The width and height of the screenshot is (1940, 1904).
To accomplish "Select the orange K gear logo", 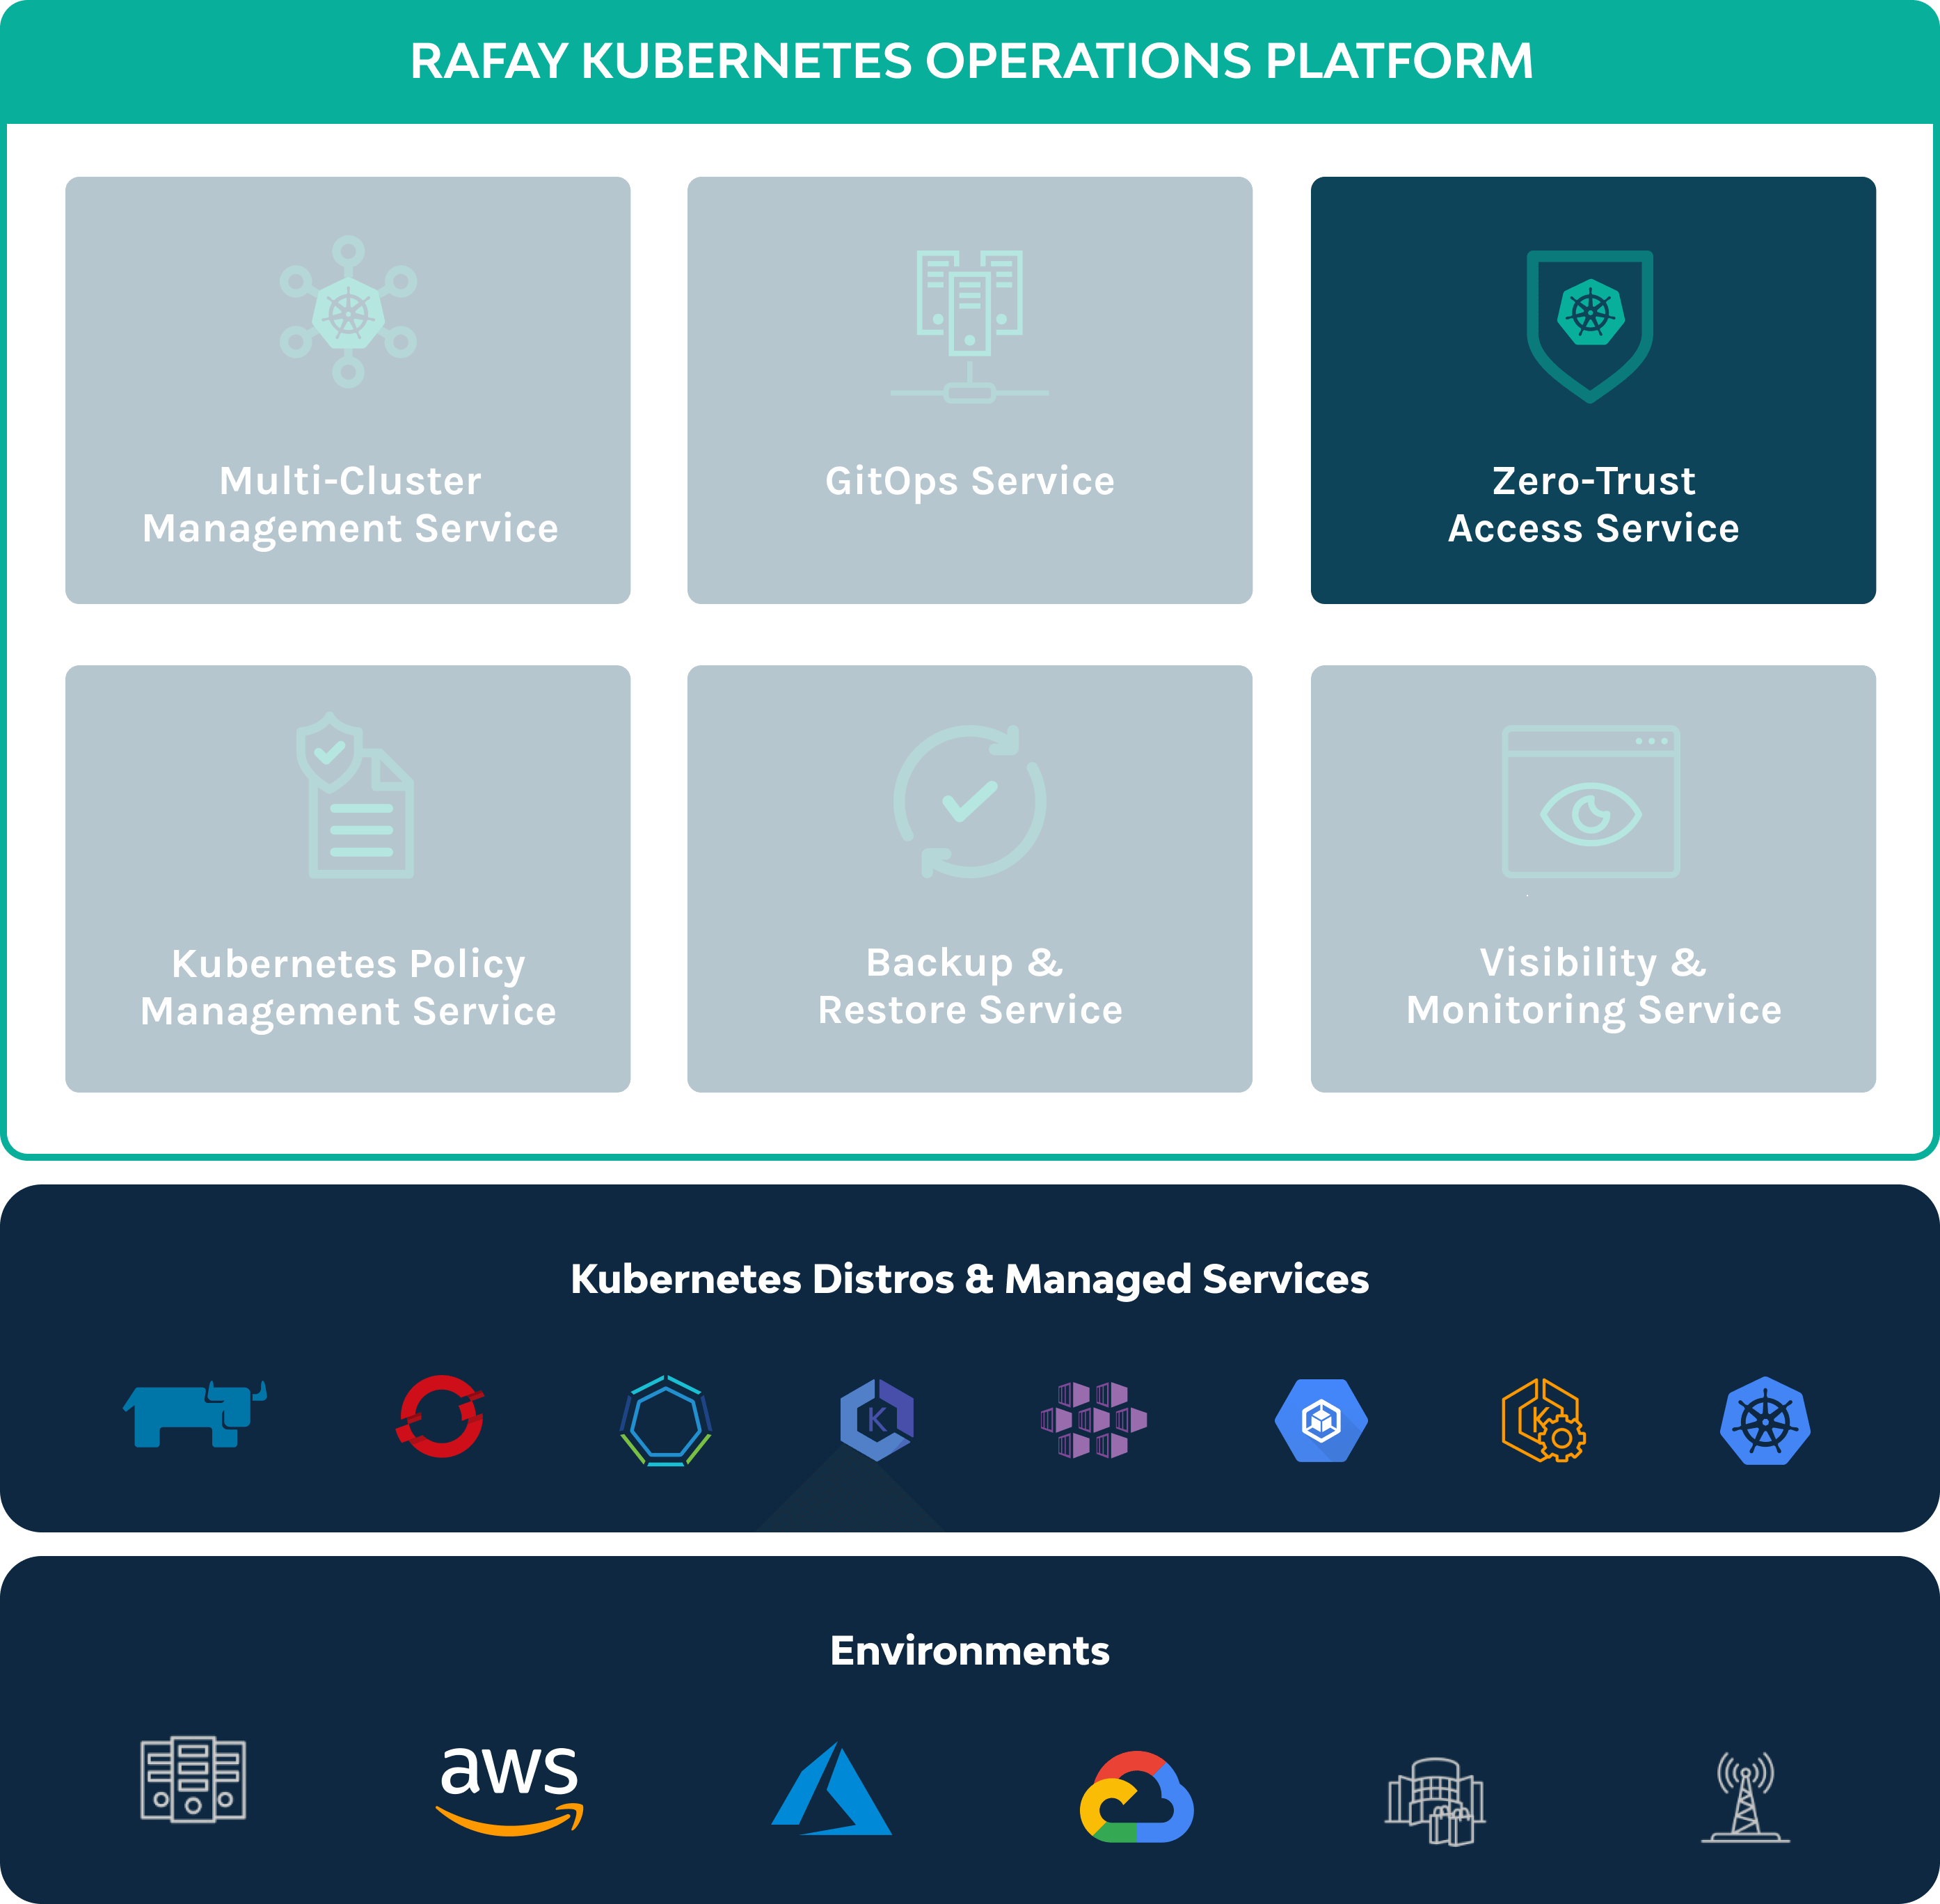I will click(x=1543, y=1420).
